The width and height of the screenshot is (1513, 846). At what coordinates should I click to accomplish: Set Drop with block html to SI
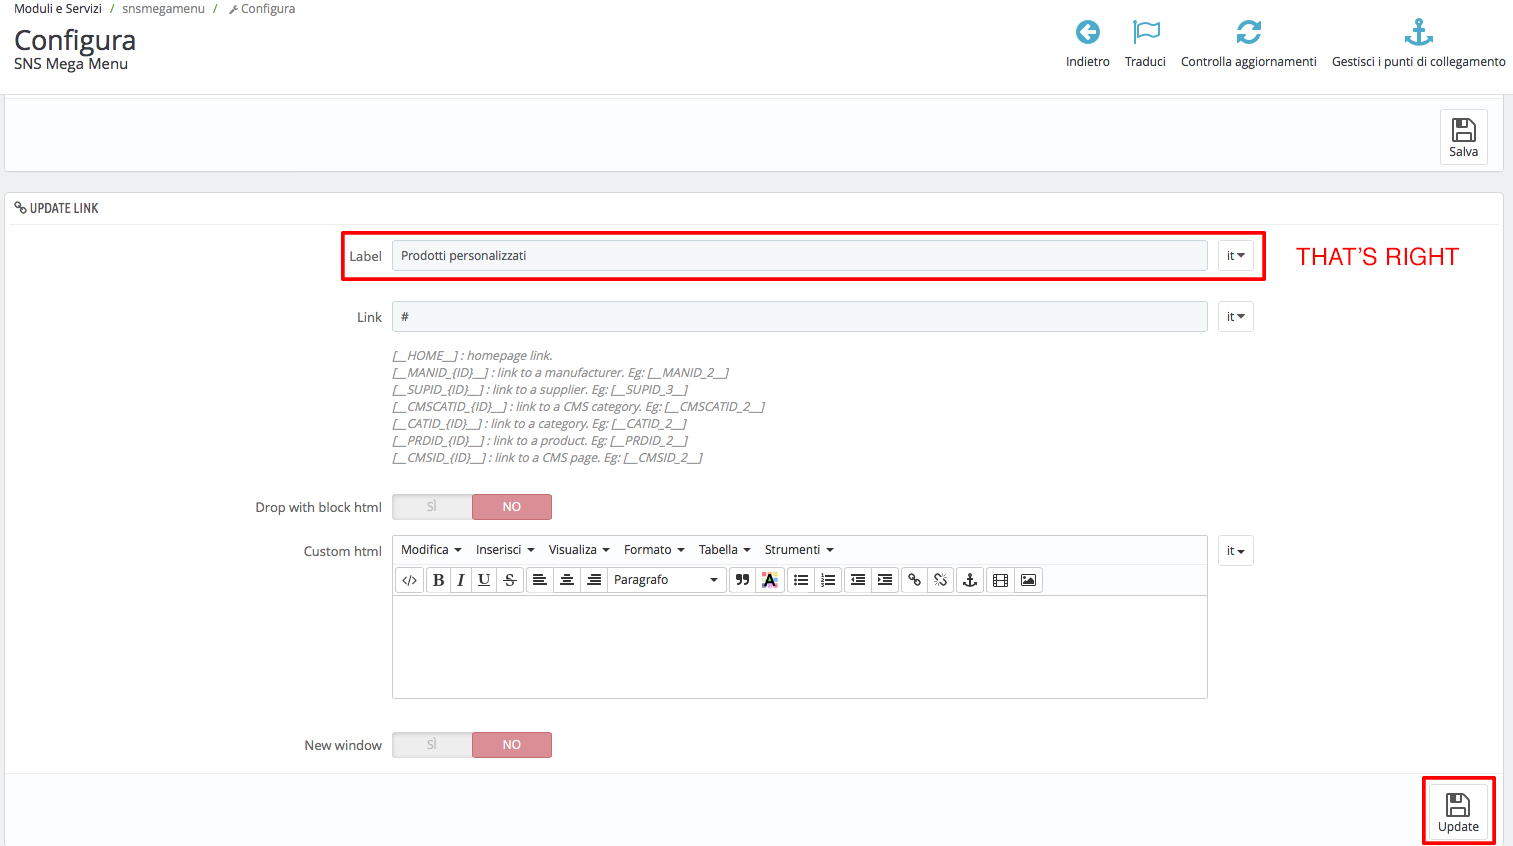(x=432, y=507)
